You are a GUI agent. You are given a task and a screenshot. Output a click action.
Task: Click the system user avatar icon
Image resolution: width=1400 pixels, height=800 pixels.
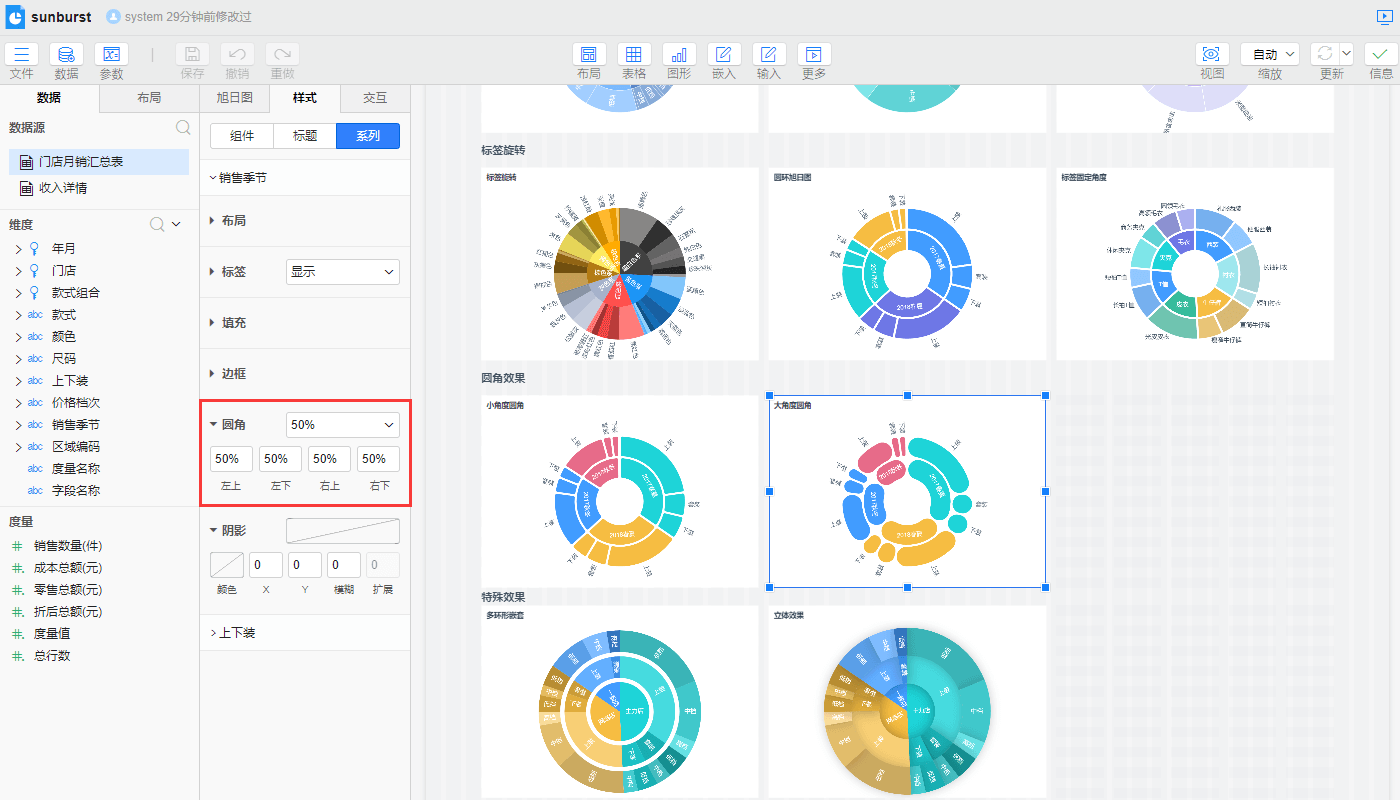click(x=113, y=17)
